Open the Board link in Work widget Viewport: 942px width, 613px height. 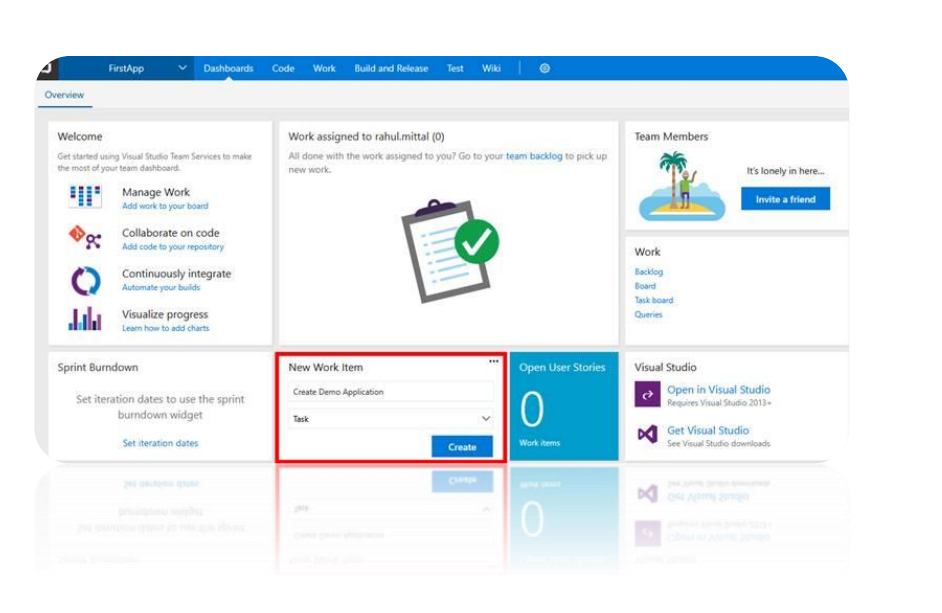click(x=645, y=286)
